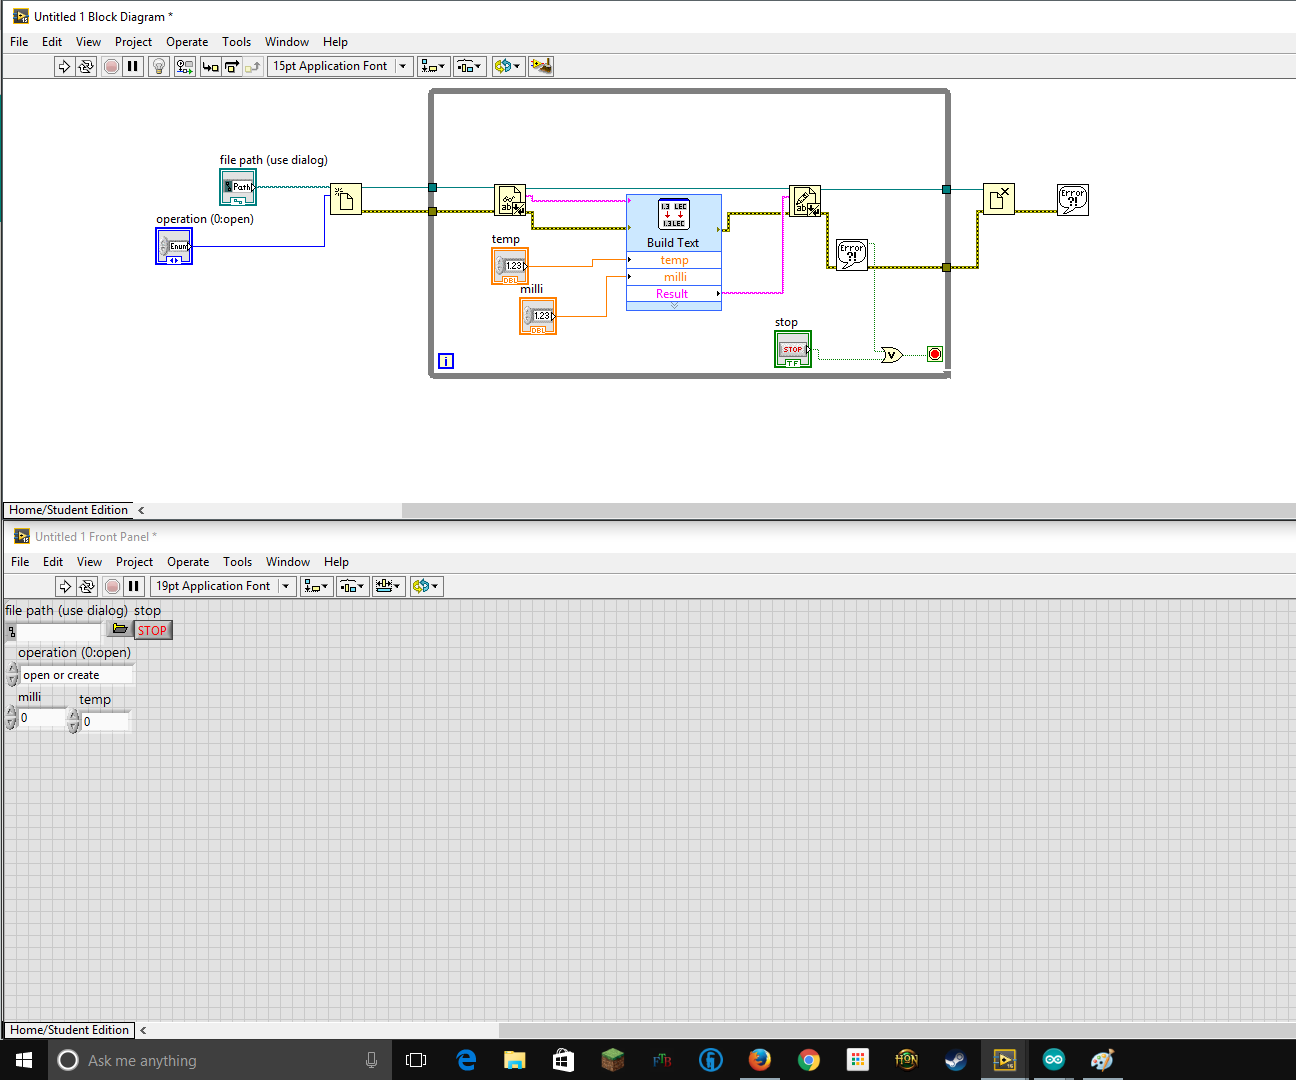This screenshot has width=1296, height=1080.
Task: Open LabVIEW from the Windows taskbar
Action: click(x=1005, y=1060)
